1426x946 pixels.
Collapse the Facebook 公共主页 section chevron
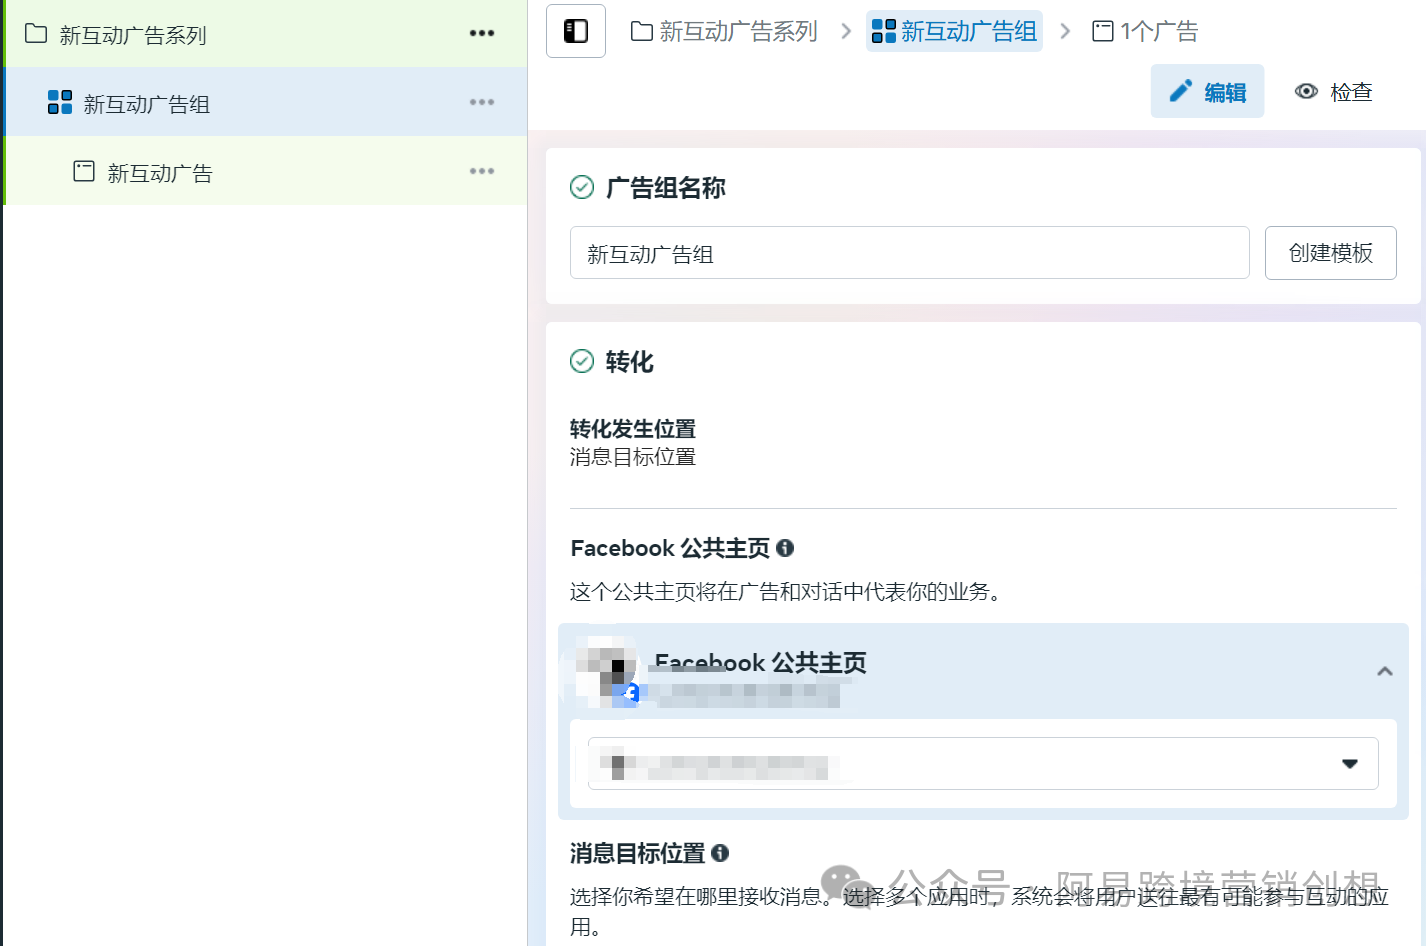(1385, 671)
